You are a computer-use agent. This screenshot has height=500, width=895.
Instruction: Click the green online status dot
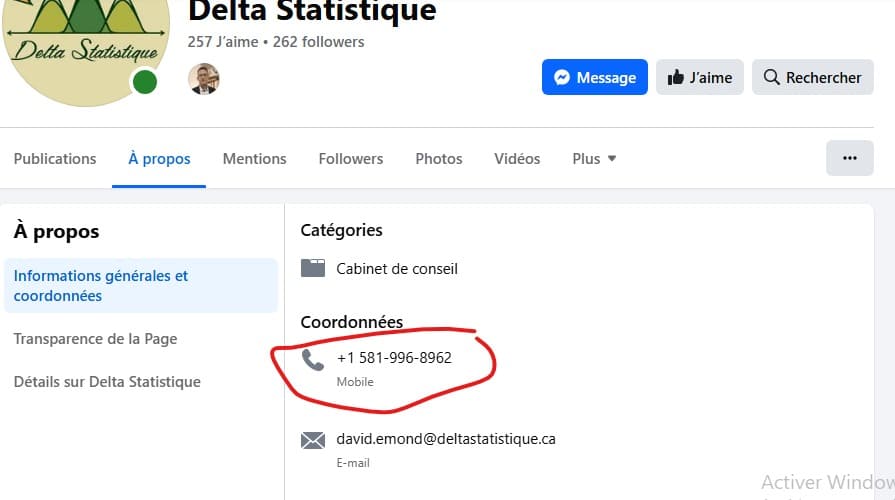pyautogui.click(x=145, y=82)
